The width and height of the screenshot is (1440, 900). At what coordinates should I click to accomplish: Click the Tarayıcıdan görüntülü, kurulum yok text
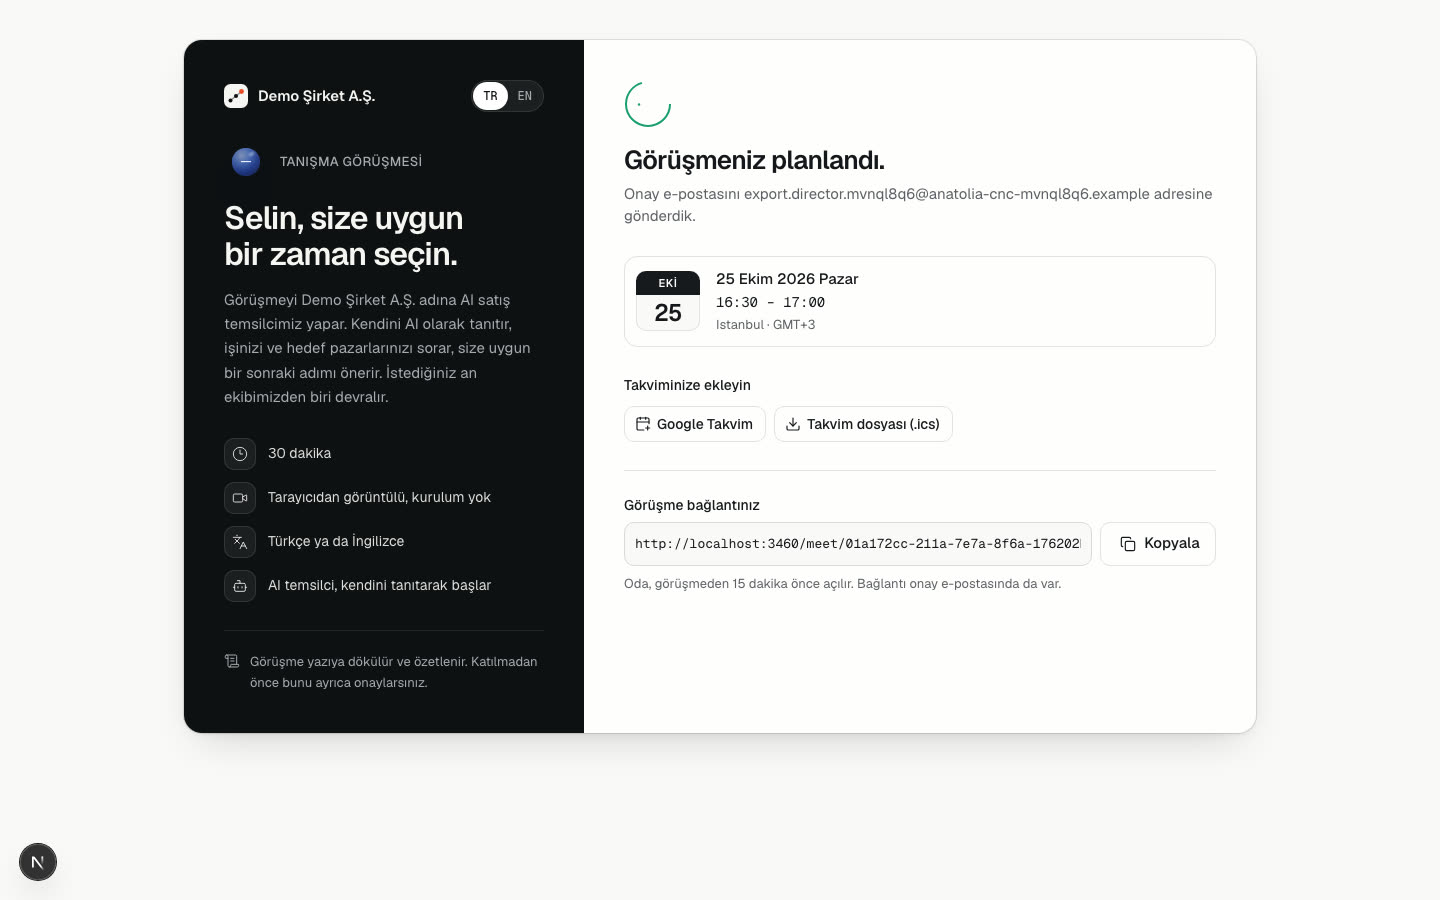coord(379,498)
